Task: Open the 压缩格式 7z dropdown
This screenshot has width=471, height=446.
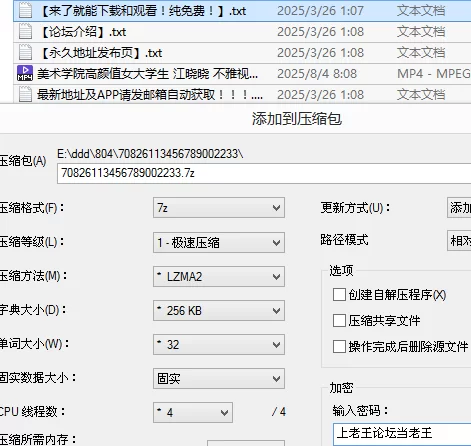Action: 219,208
